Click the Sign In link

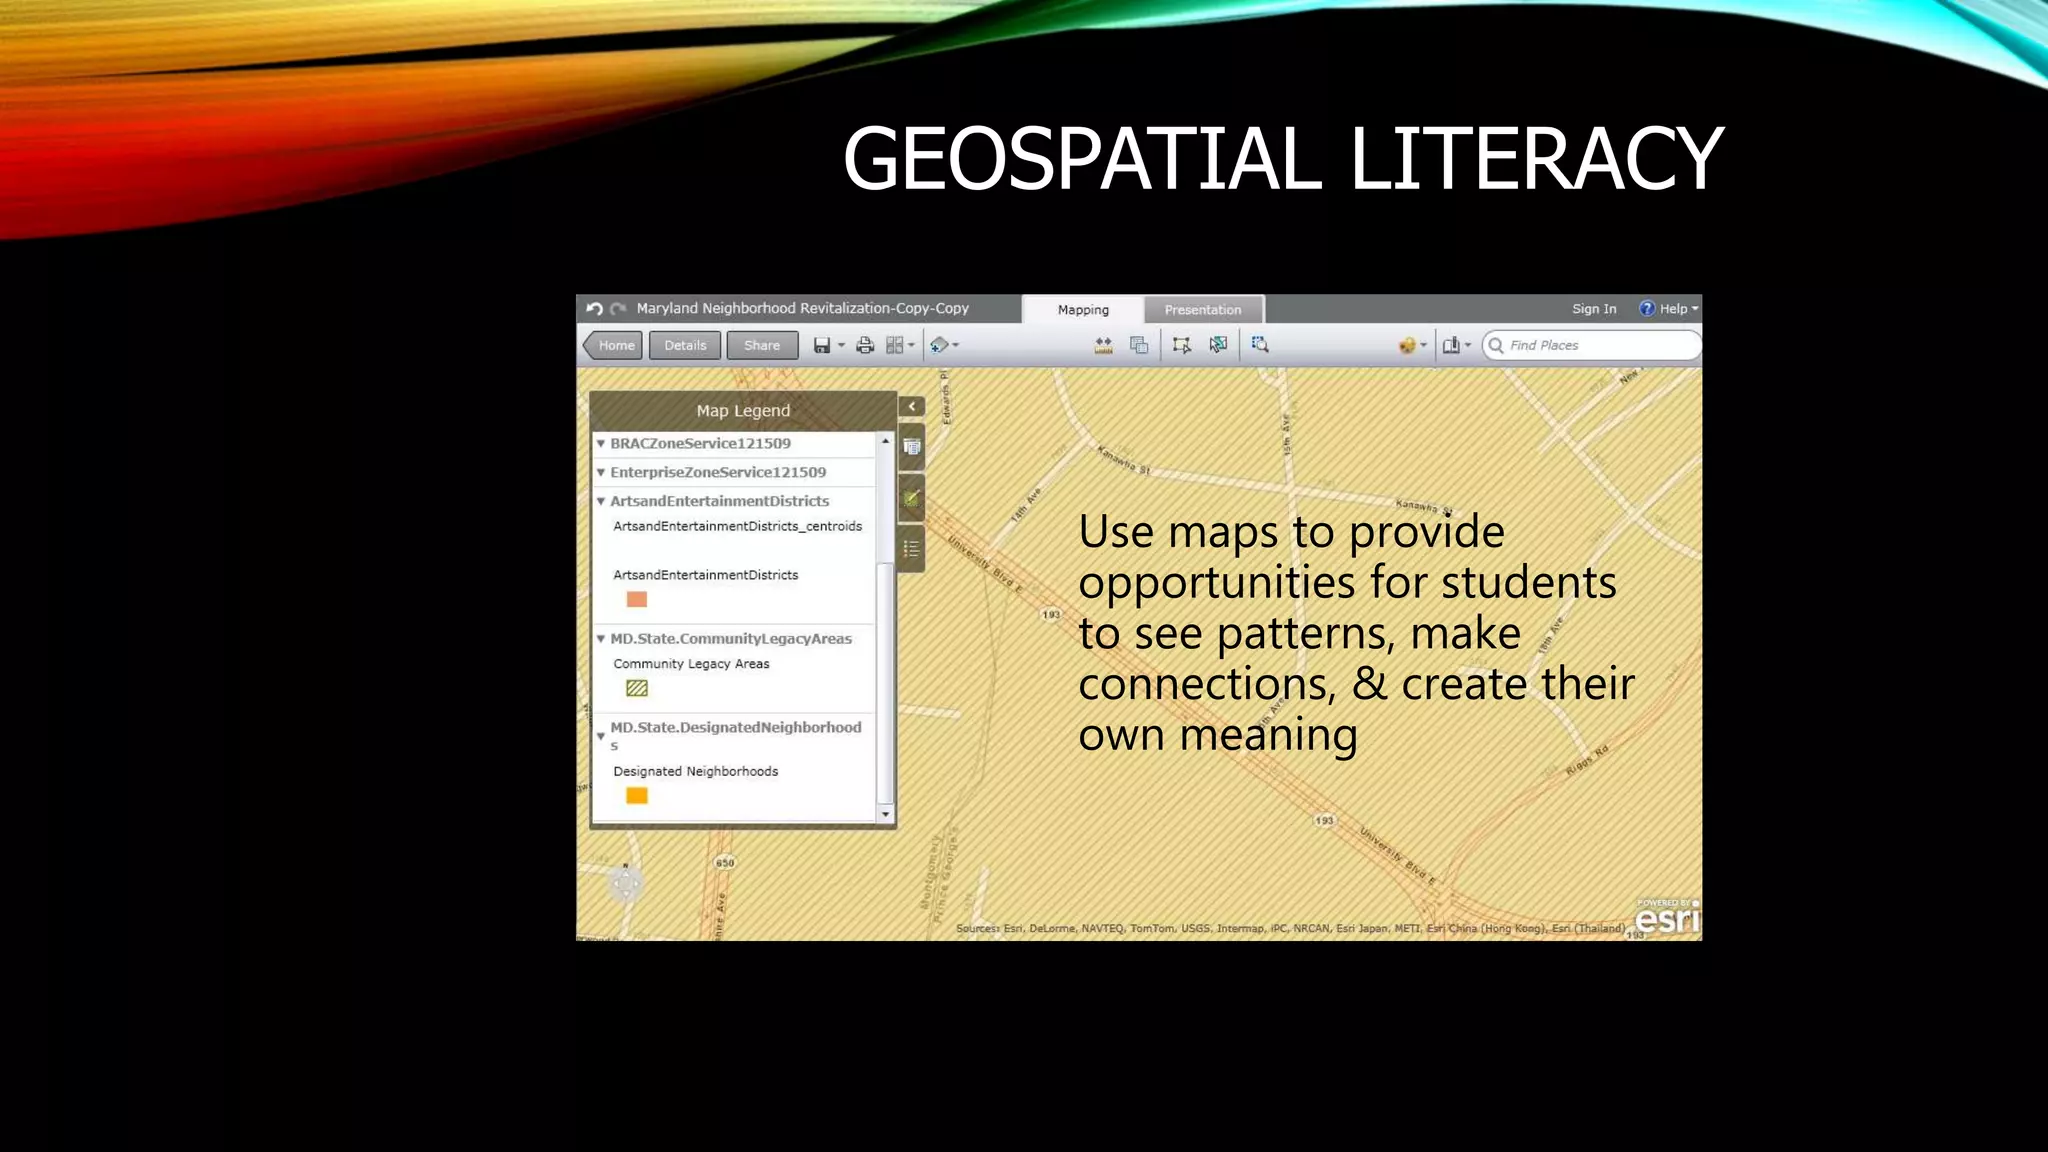(x=1593, y=309)
